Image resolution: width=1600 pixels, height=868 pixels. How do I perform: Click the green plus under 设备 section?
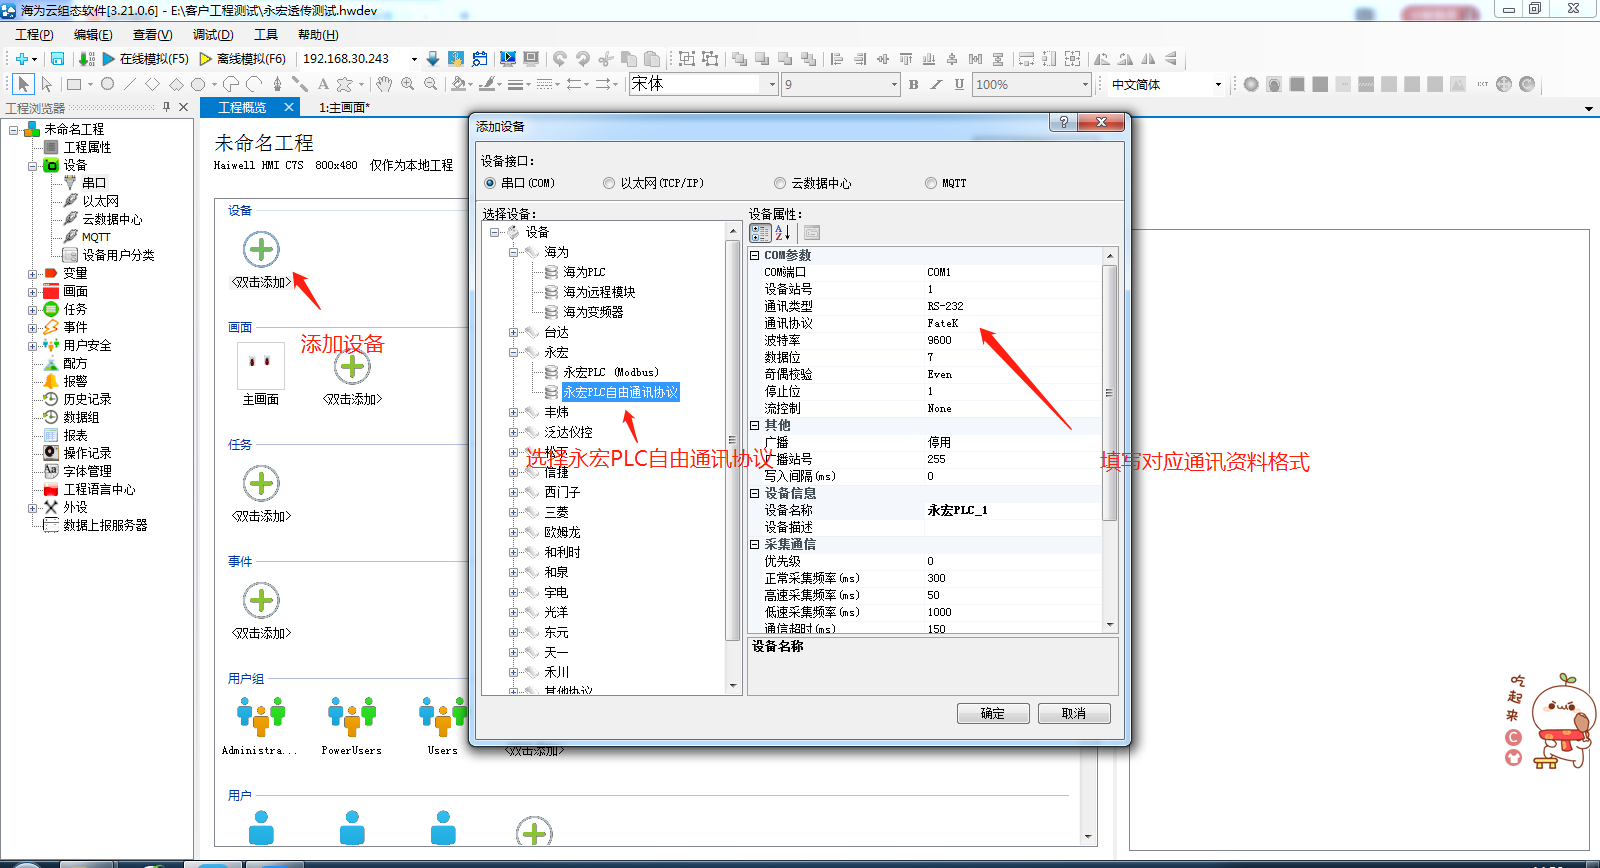(x=261, y=249)
